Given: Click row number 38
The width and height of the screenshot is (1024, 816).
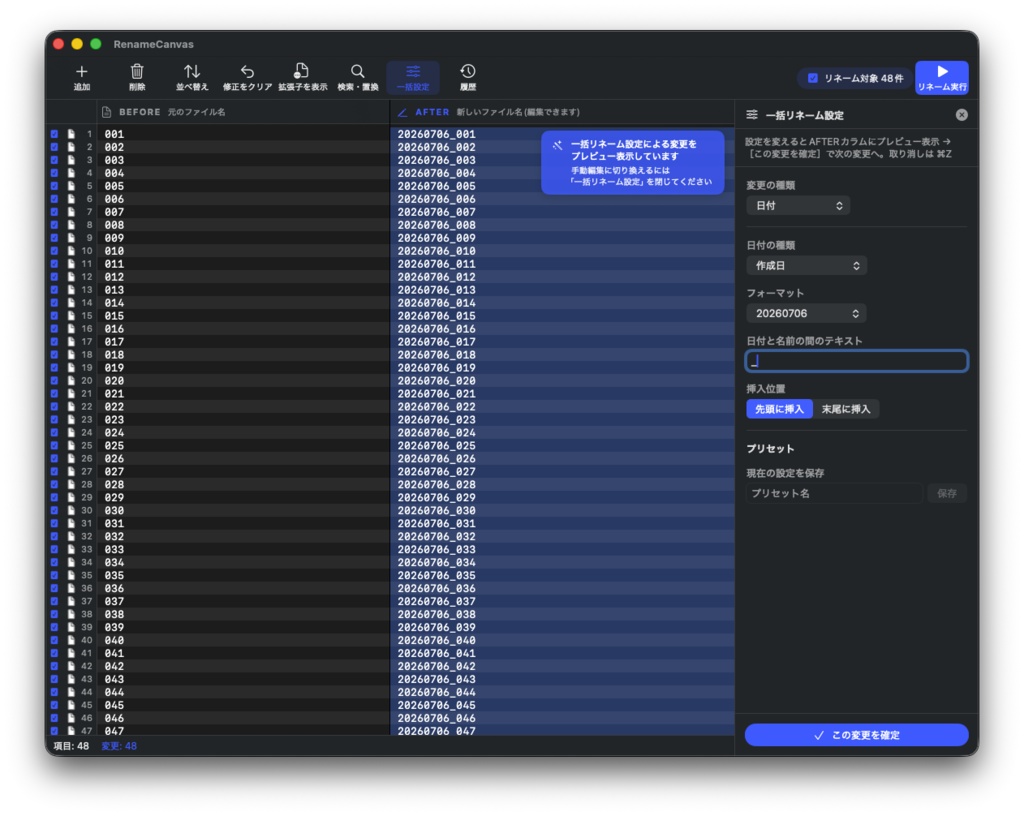Looking at the screenshot, I should tap(87, 614).
